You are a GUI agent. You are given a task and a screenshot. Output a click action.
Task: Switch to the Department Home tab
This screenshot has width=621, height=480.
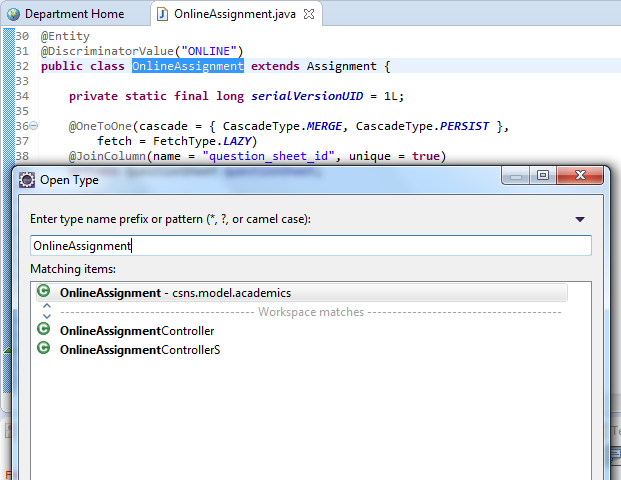(73, 14)
